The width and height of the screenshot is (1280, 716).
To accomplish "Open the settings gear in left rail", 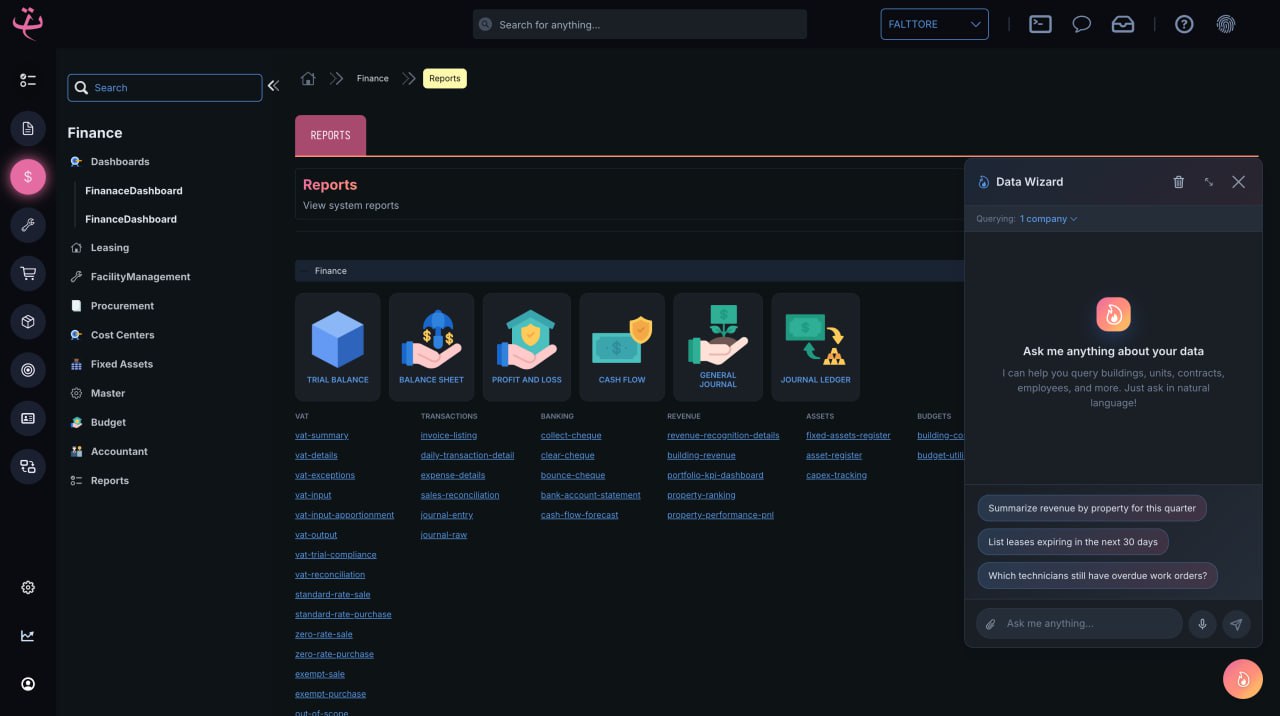I will point(28,588).
